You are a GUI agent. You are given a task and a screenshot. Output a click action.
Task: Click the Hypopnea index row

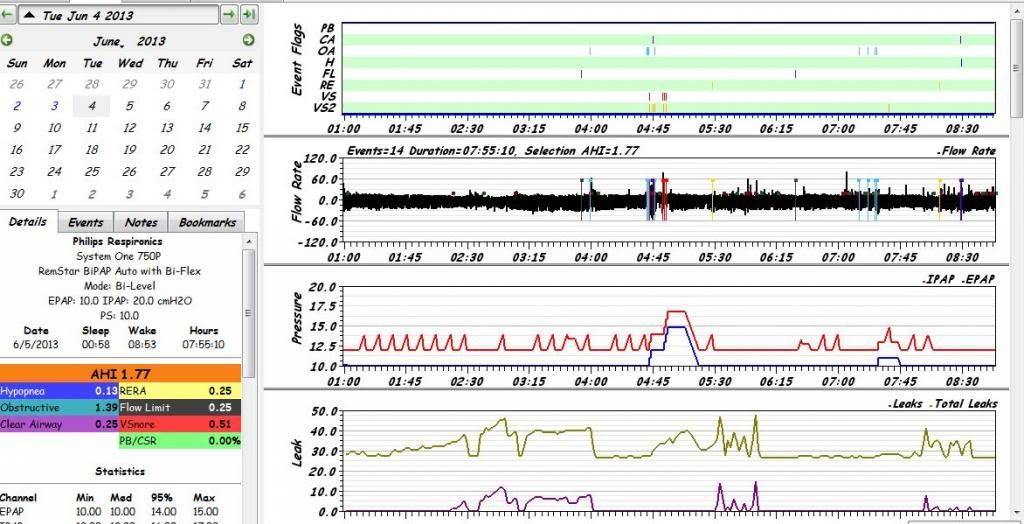[x=60, y=391]
